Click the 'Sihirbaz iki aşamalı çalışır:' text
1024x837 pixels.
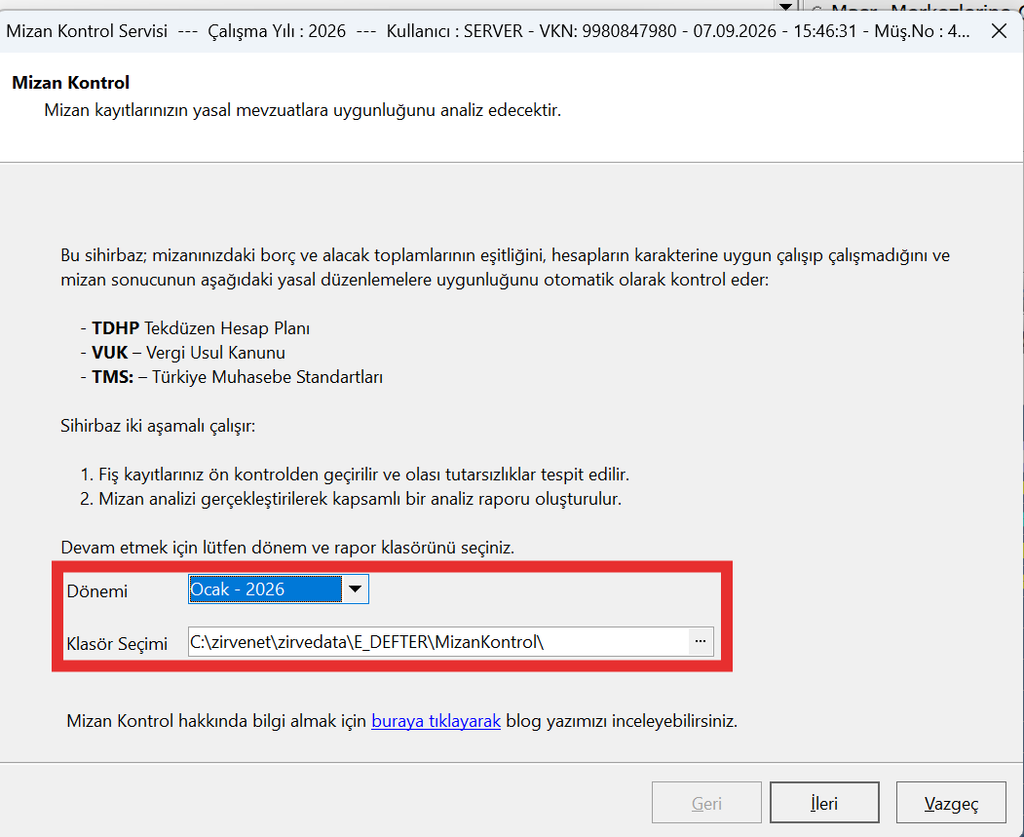[x=158, y=426]
